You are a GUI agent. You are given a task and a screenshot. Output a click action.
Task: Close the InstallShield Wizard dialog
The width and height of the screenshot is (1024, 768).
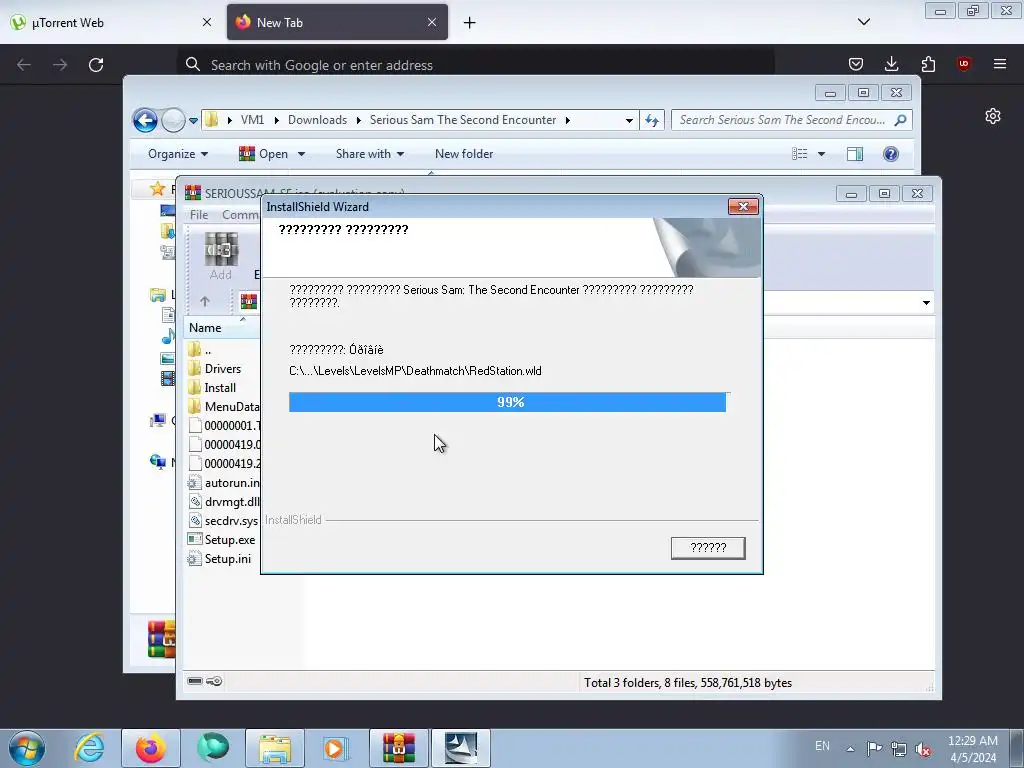click(743, 206)
